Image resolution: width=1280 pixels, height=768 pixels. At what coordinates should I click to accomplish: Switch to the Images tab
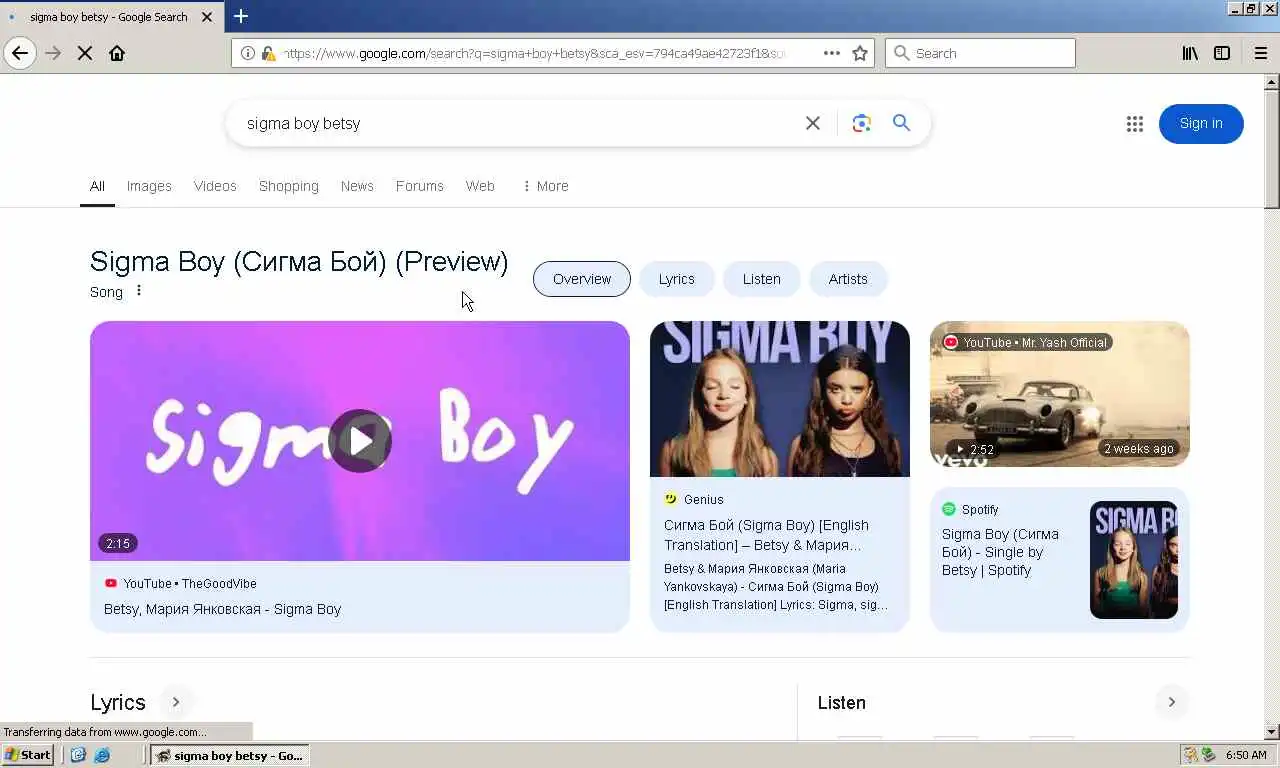coord(149,186)
